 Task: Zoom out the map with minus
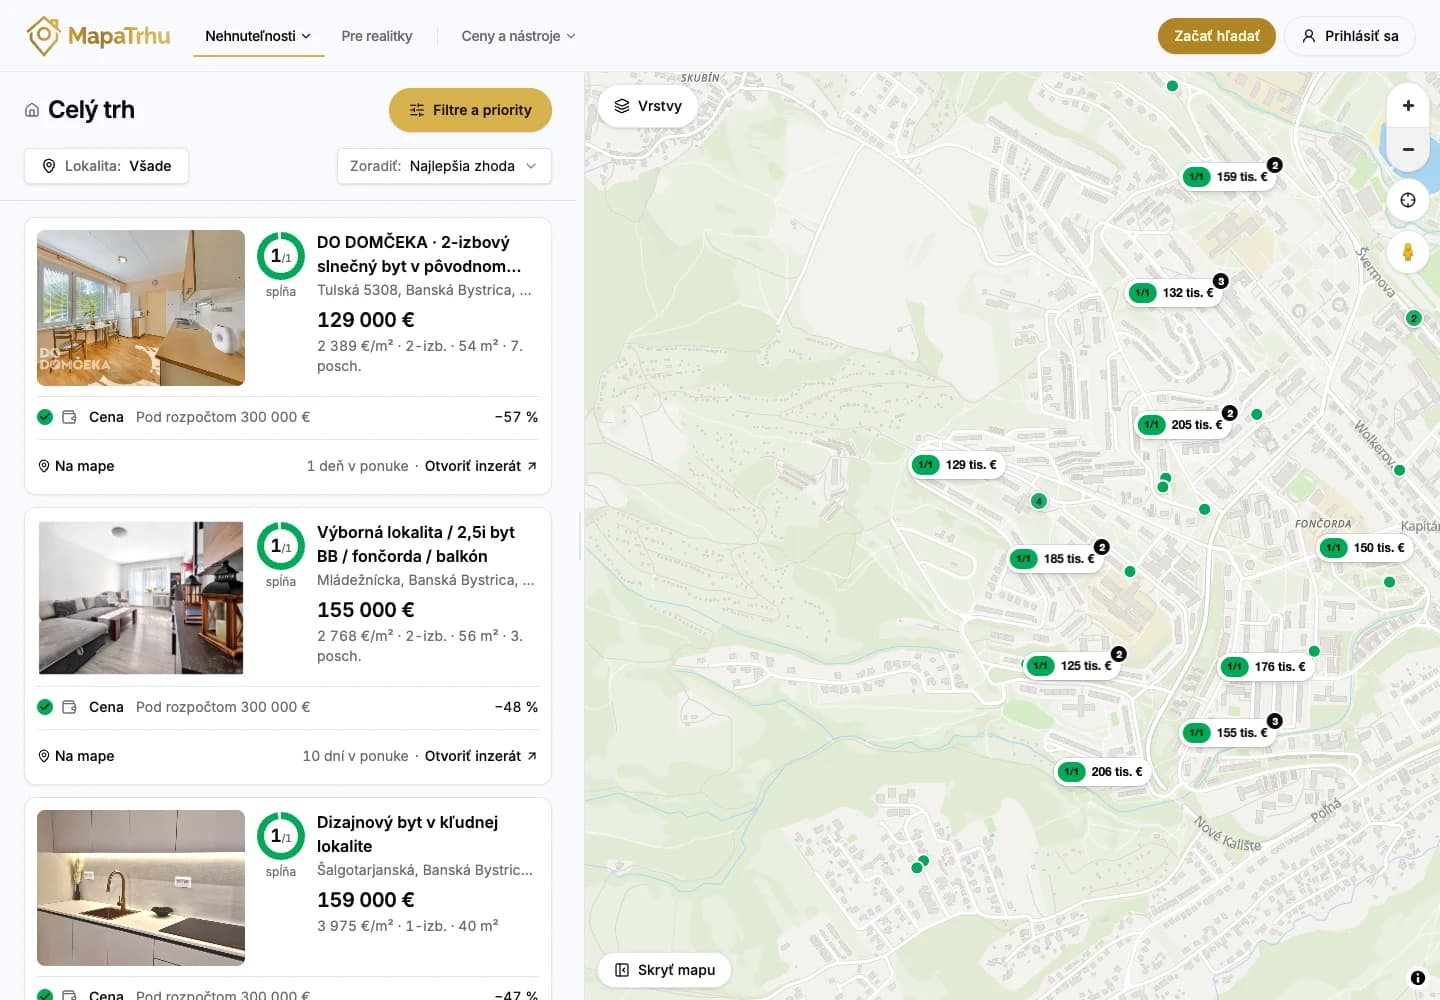point(1408,149)
